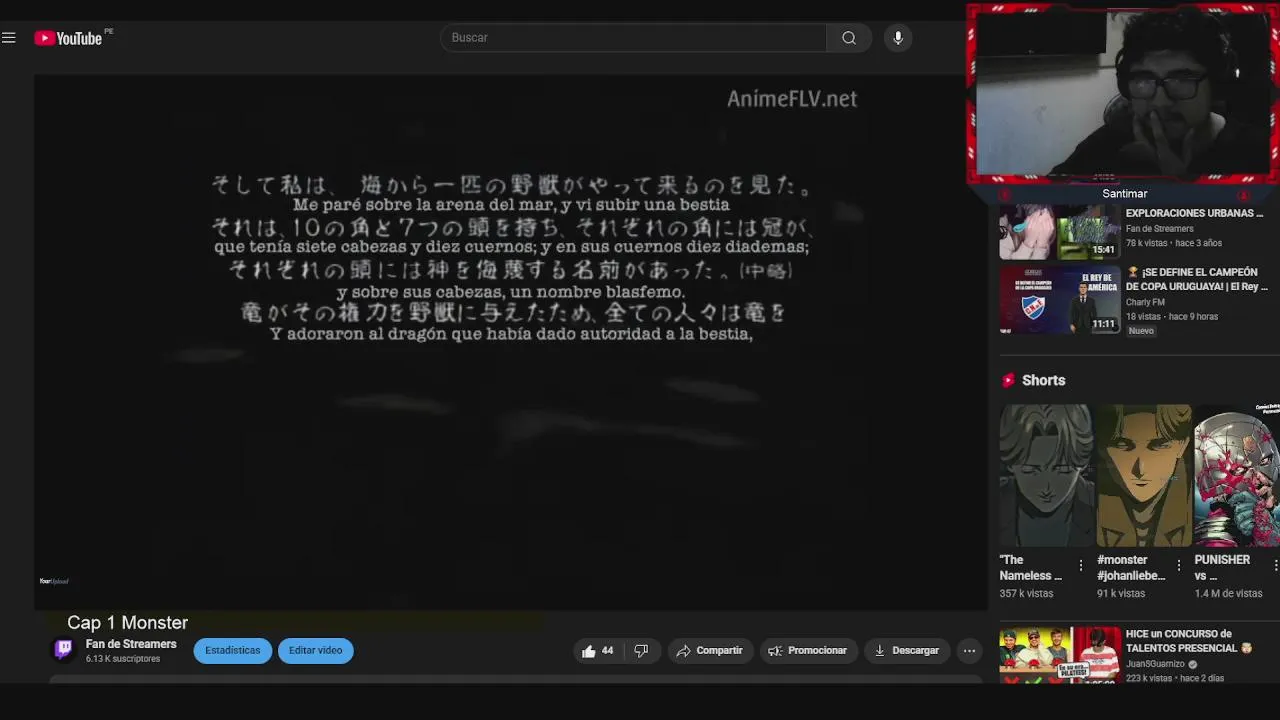Click the 'Cap 1 Monster' video title
Image resolution: width=1280 pixels, height=720 pixels.
[x=127, y=622]
